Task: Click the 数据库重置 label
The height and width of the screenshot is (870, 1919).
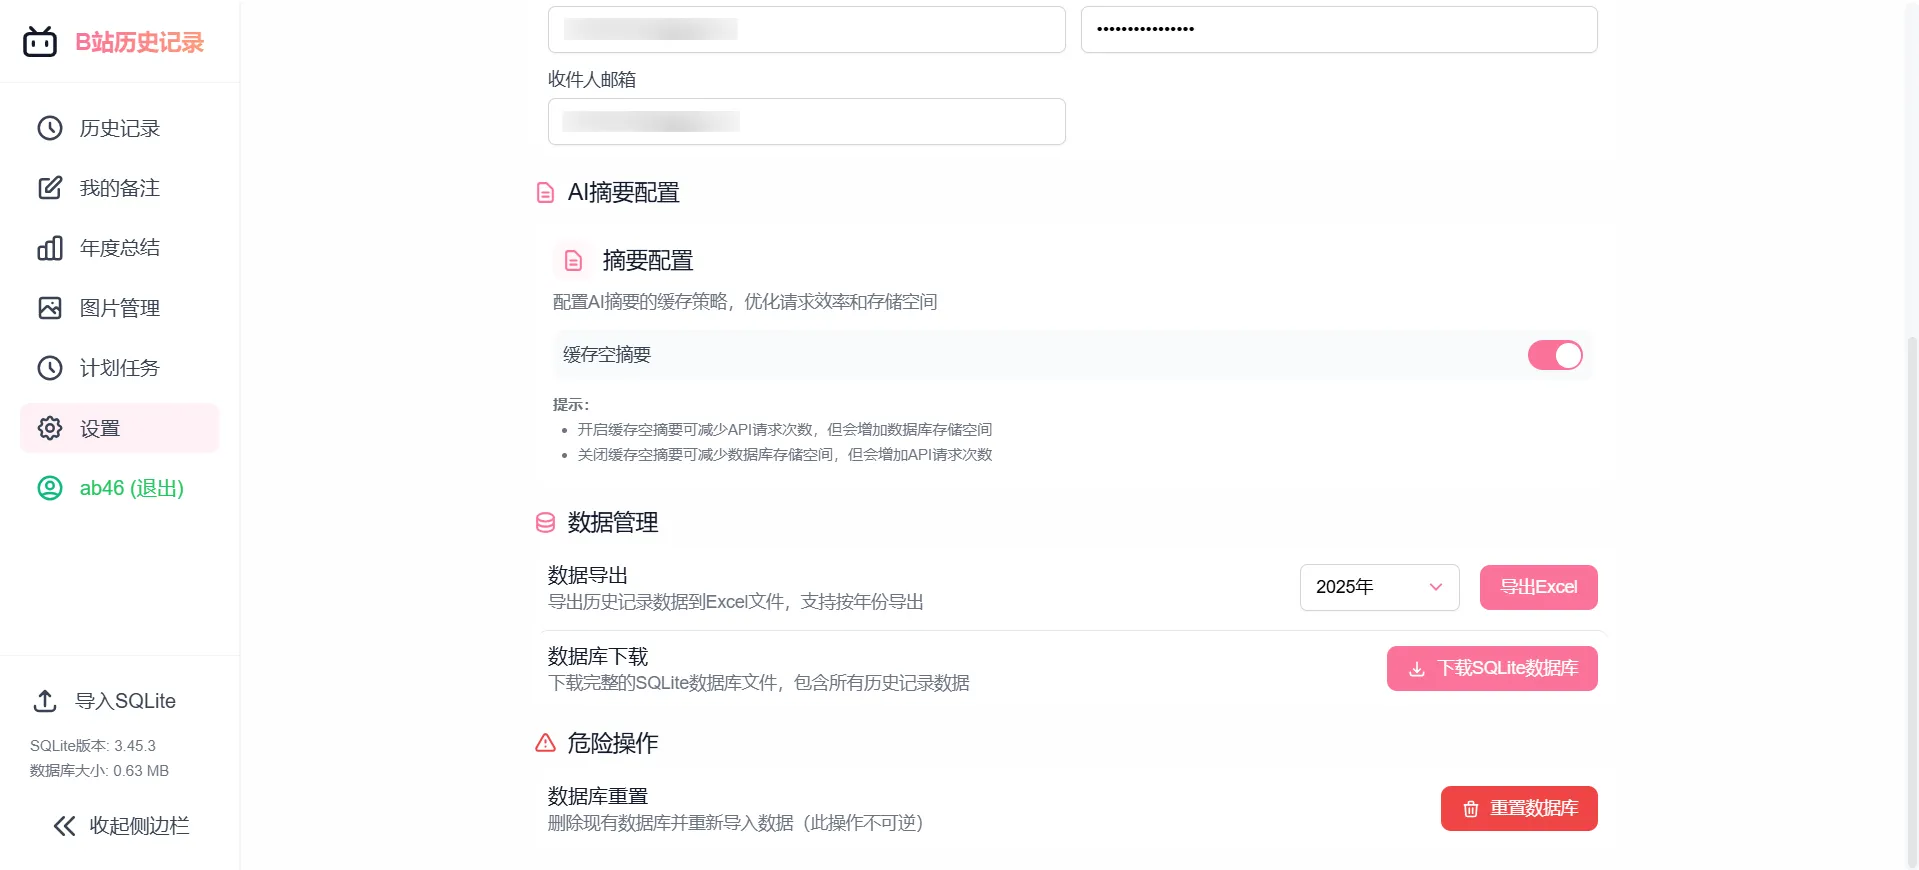Action: (598, 797)
